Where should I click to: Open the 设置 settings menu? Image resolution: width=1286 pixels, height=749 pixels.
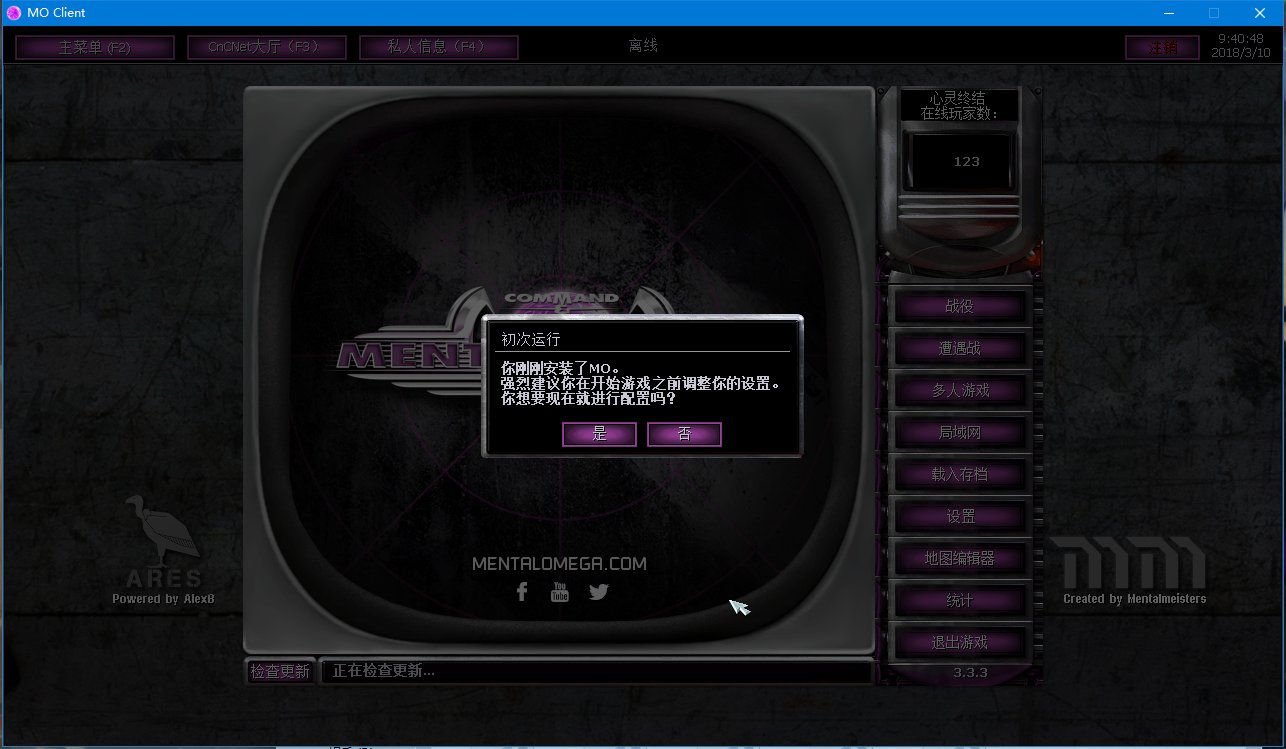tap(960, 516)
